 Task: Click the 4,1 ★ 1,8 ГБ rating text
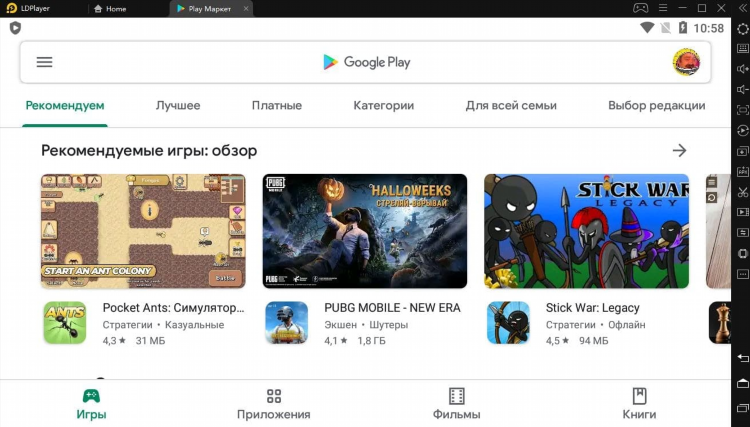(x=355, y=341)
